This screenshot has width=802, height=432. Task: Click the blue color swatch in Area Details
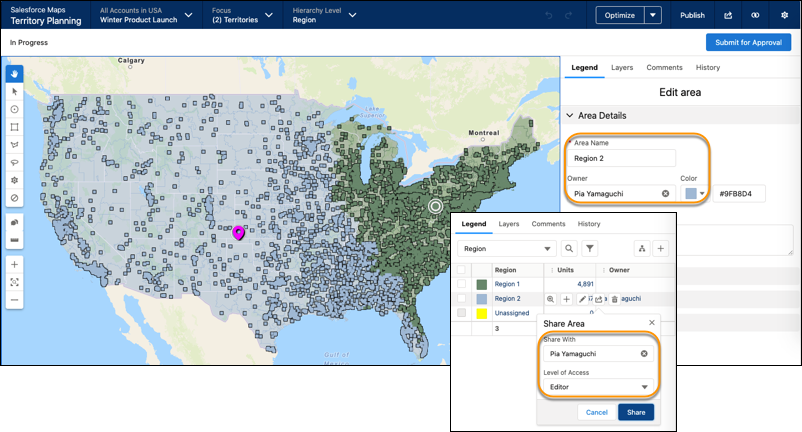point(691,194)
